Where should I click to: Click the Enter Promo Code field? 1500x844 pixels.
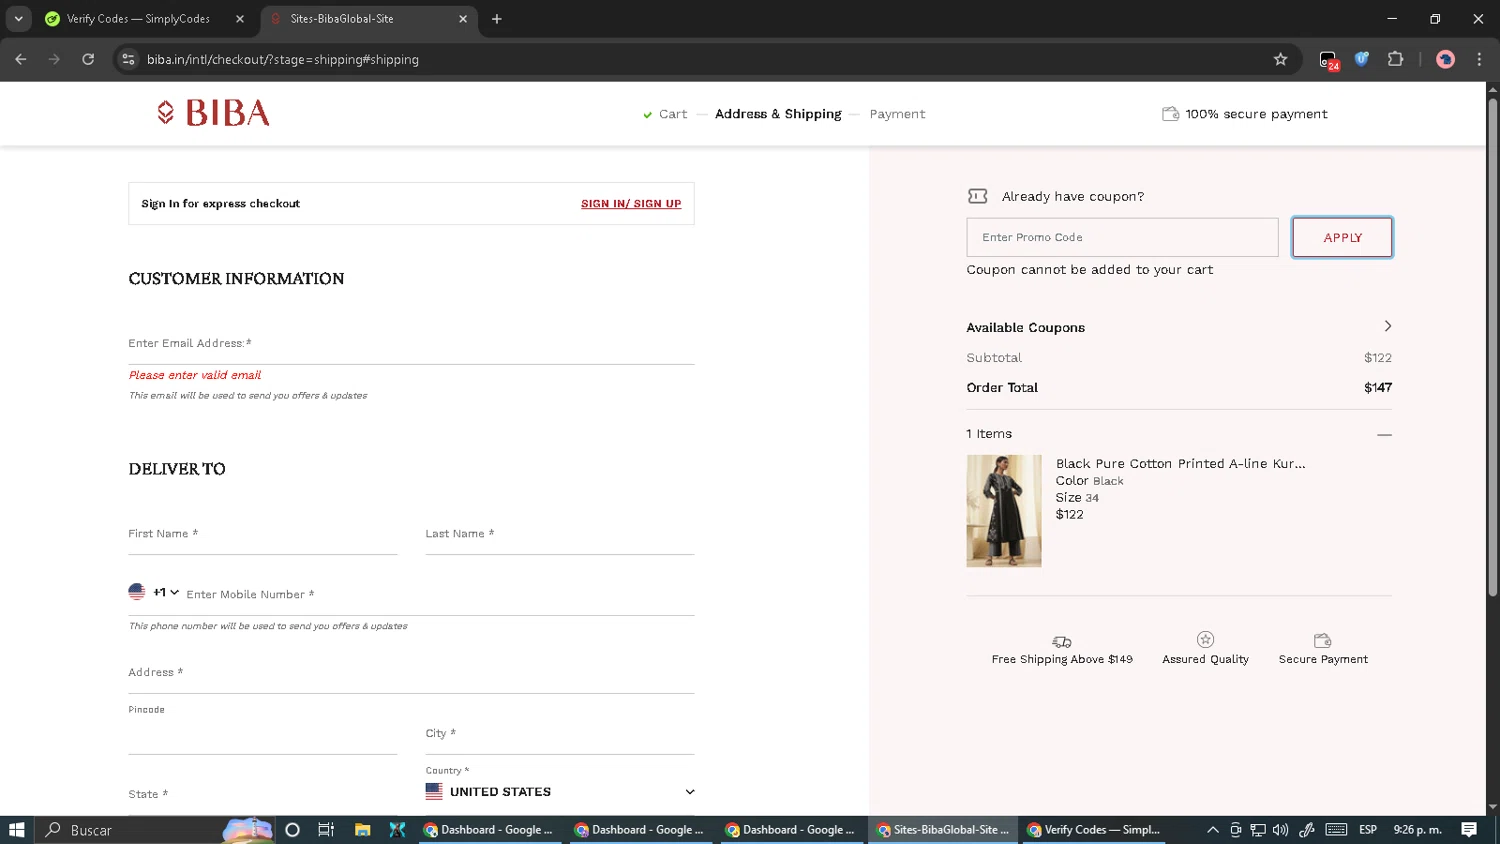pos(1122,237)
